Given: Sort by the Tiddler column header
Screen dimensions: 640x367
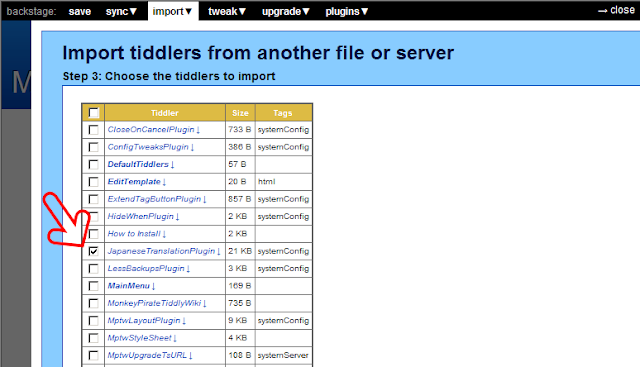Looking at the screenshot, I should click(x=165, y=113).
